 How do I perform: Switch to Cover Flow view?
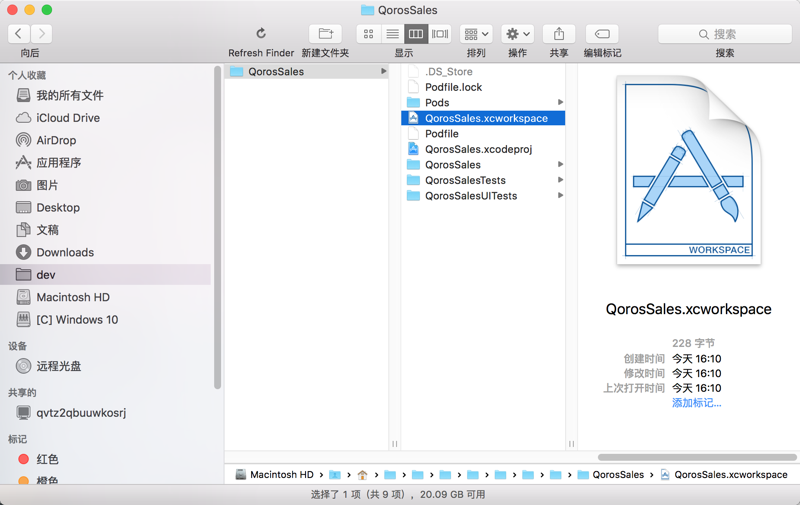coord(440,34)
